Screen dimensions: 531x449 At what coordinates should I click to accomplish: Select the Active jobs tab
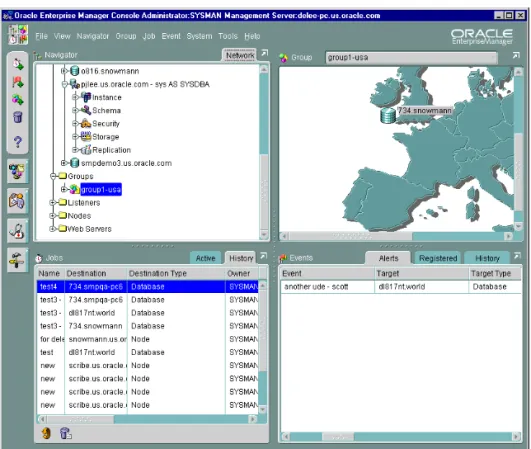pos(206,258)
